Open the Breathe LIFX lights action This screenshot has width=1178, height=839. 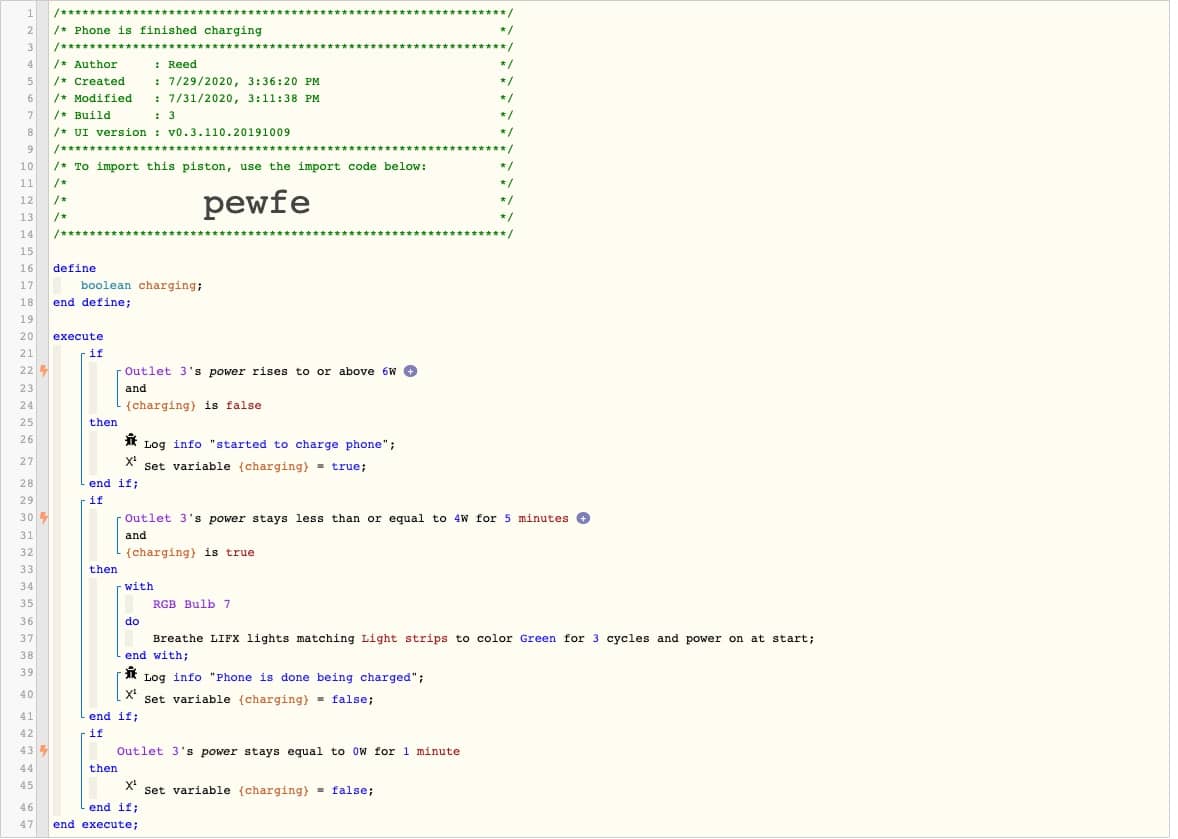coord(483,638)
